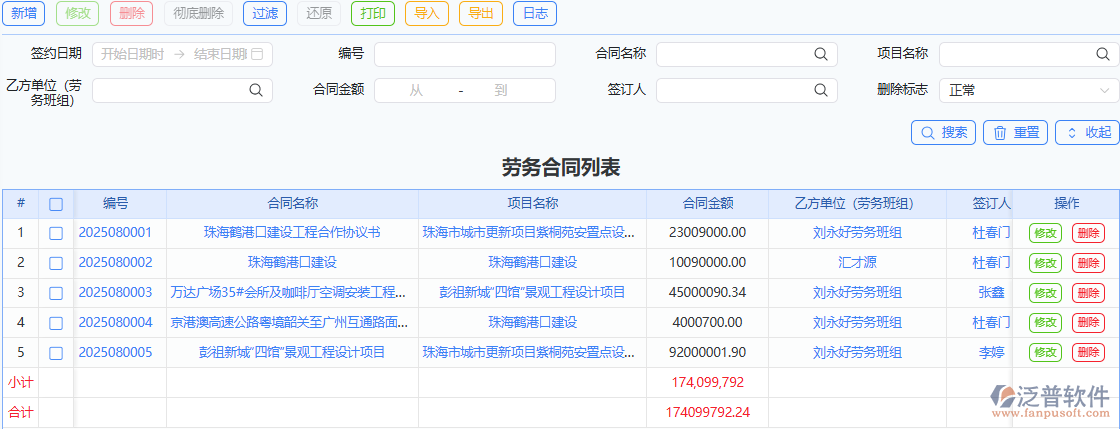Click signer 张鑫 in row 3
The width and height of the screenshot is (1120, 429).
pos(991,293)
